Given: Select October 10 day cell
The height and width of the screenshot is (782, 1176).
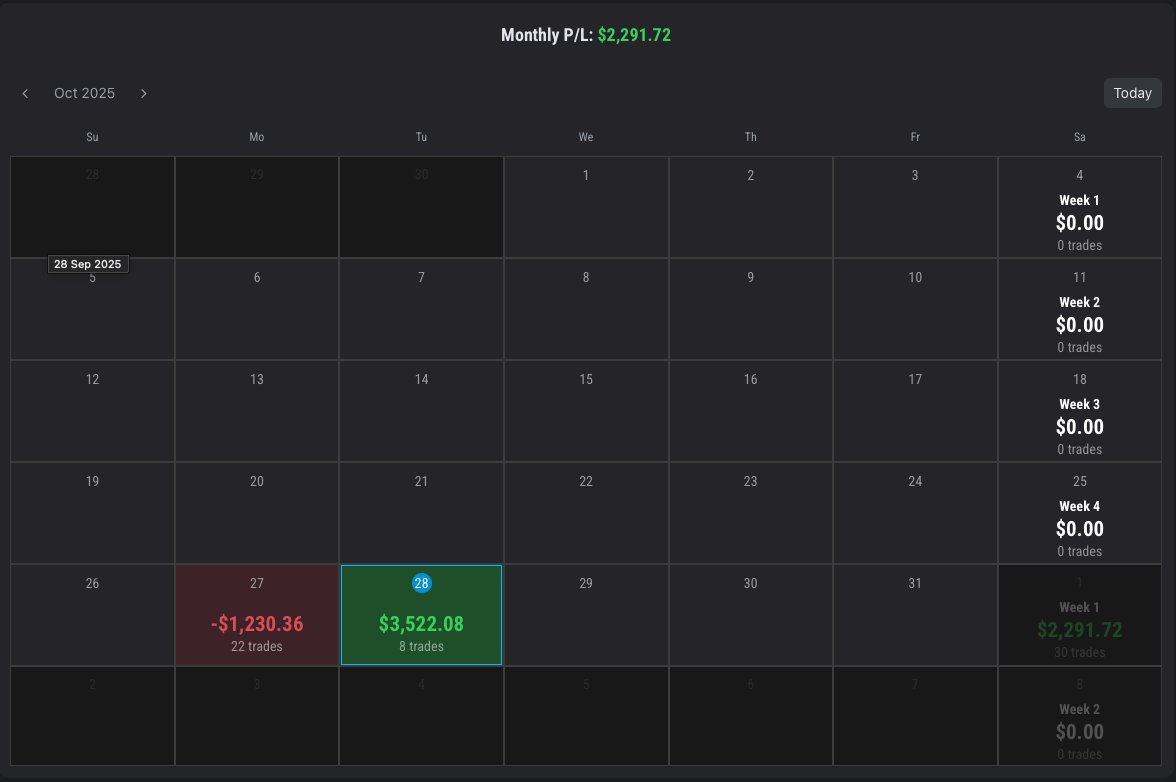Looking at the screenshot, I should click(x=915, y=309).
